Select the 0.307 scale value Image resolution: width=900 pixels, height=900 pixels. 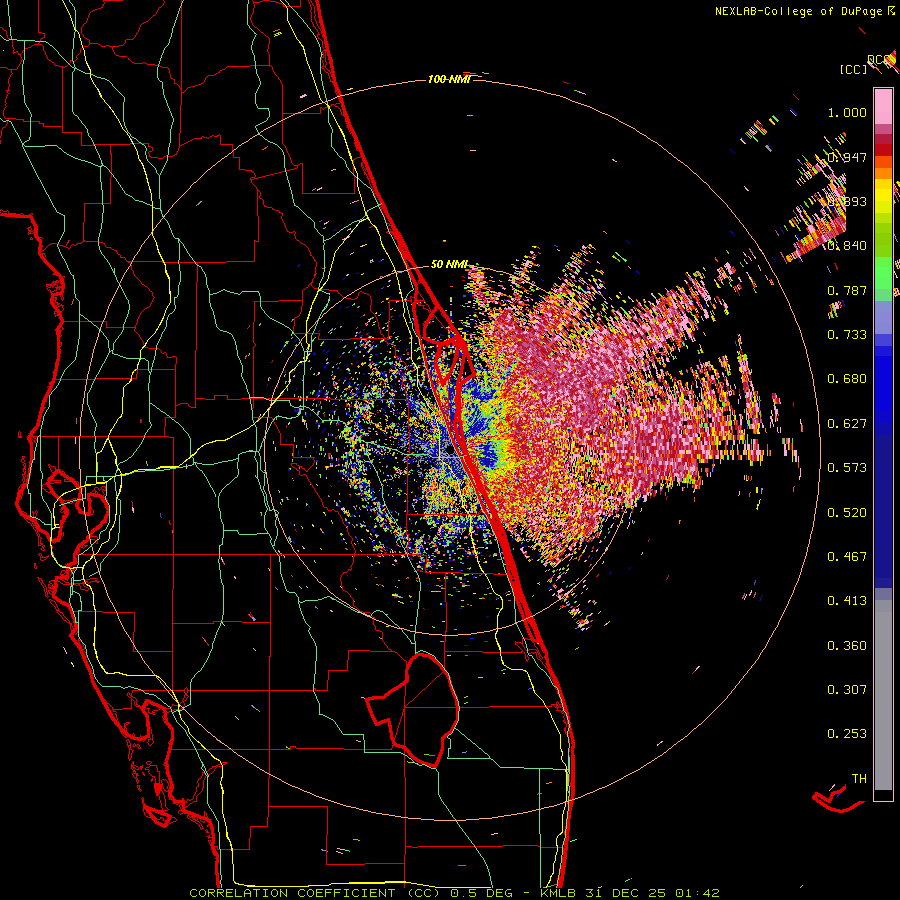coord(847,690)
